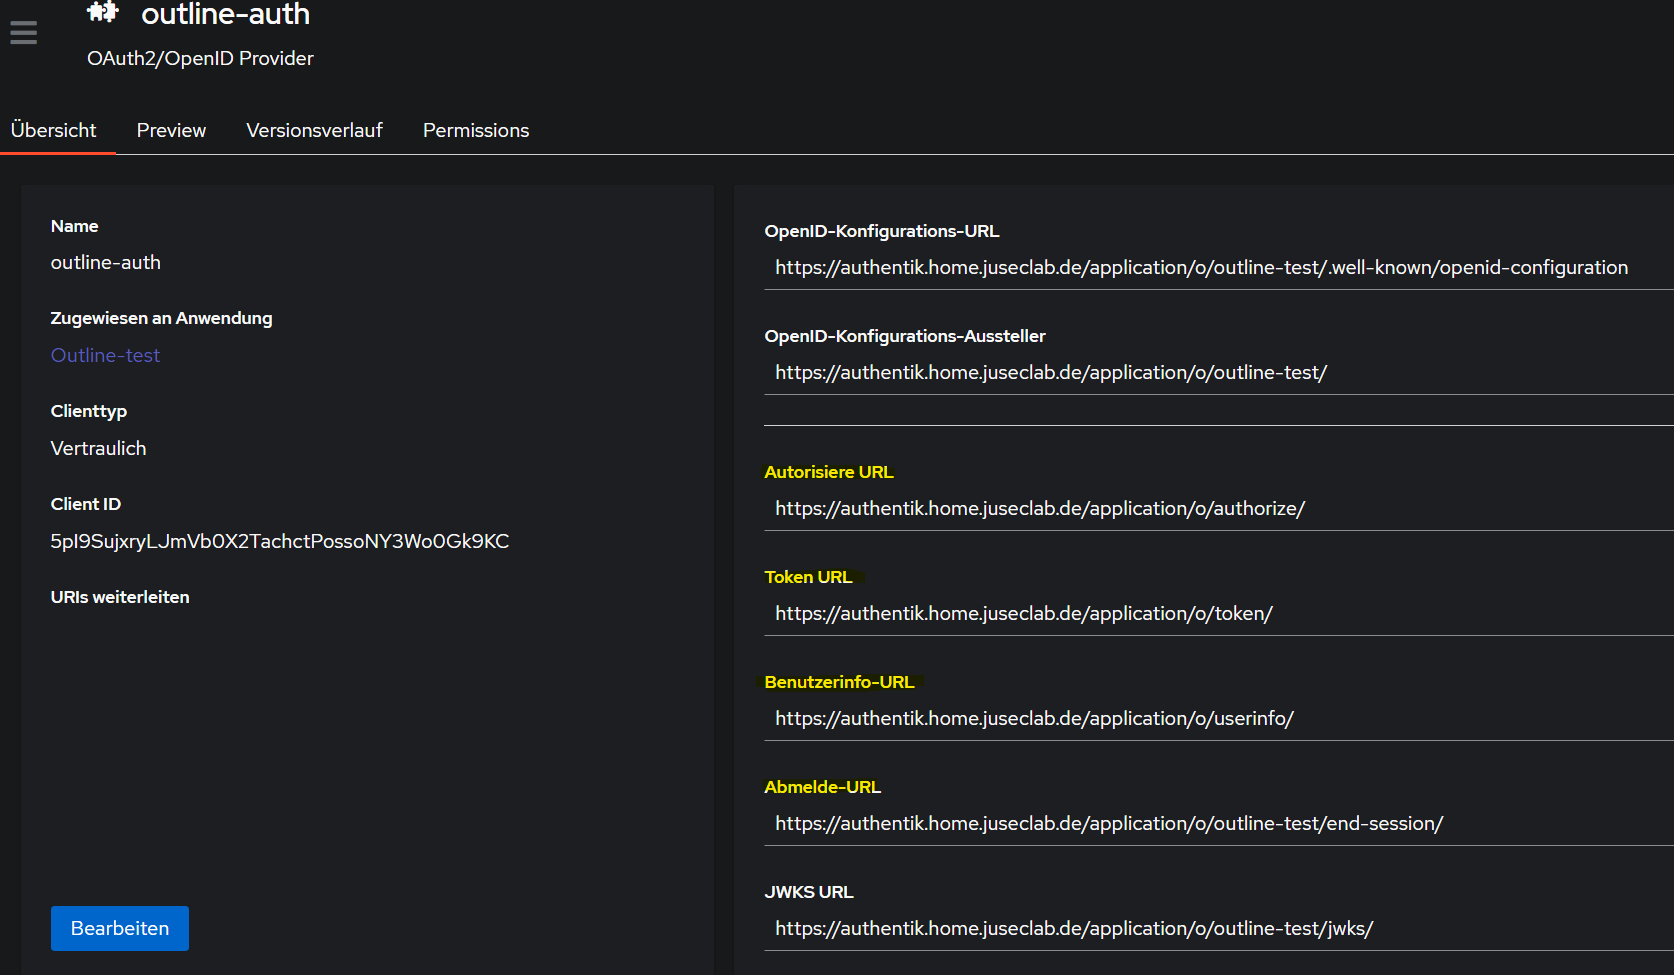Click the Zugewiesen an Anwendung label

click(161, 318)
